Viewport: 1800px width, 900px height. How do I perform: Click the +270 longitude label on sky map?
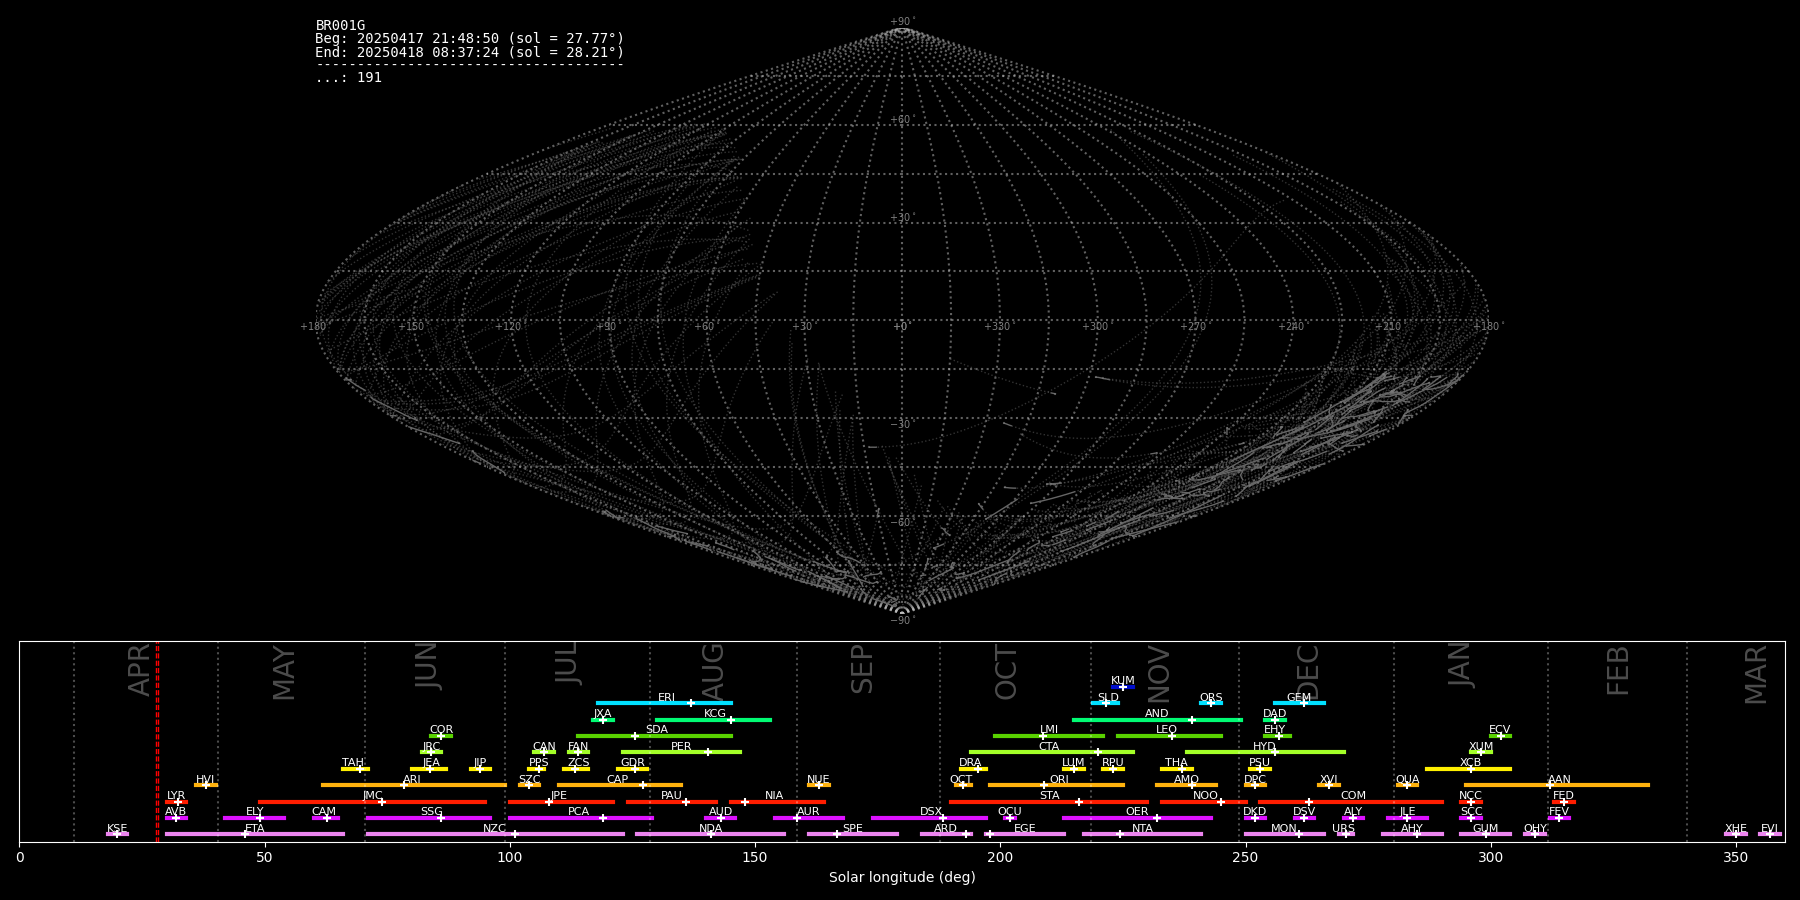1193,327
